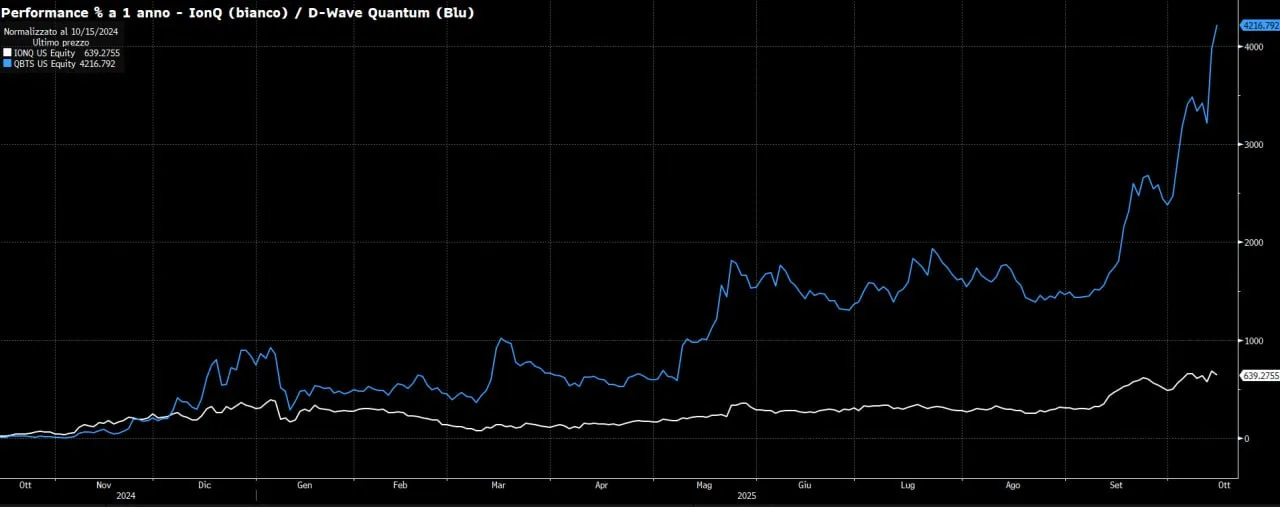Click the 2024 year label on x-axis

(x=126, y=495)
